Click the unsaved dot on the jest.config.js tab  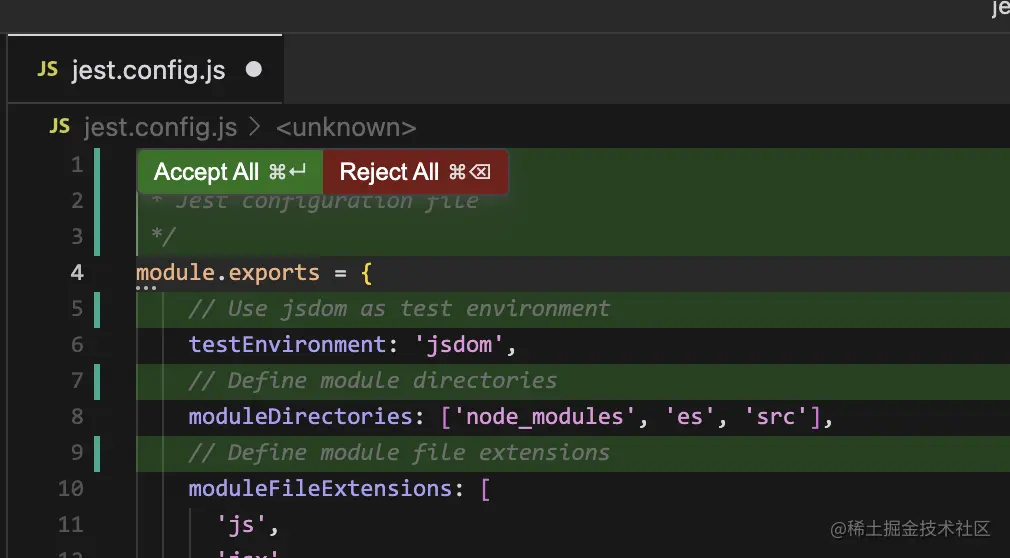point(254,70)
